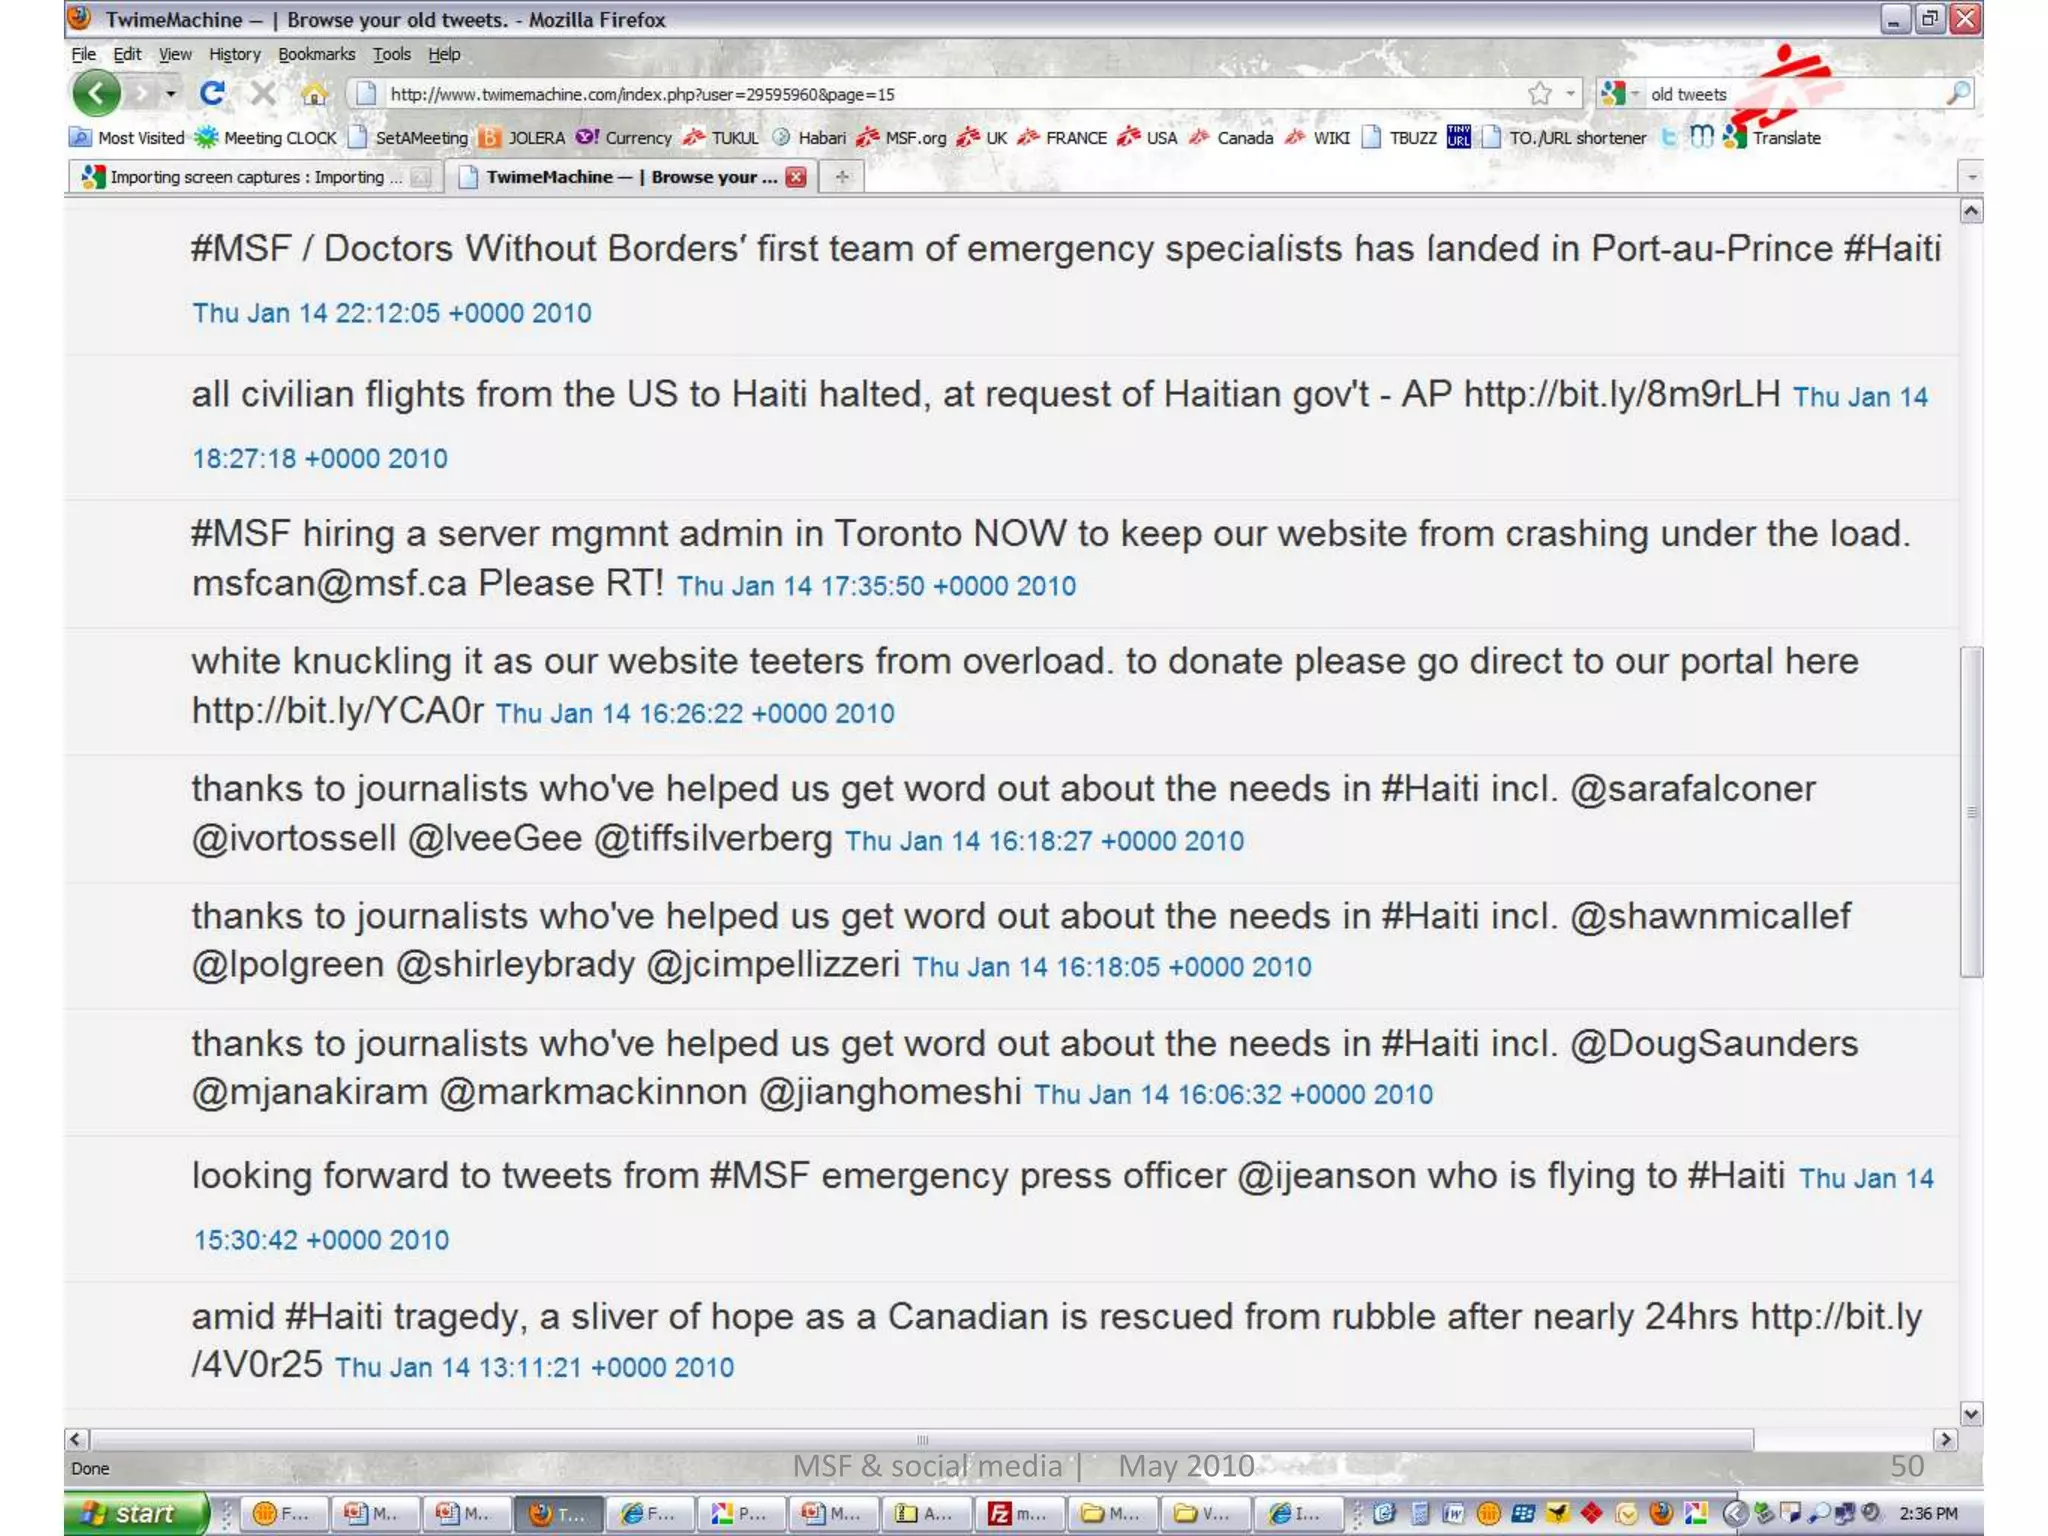
Task: Open the Windows start button
Action: click(134, 1513)
